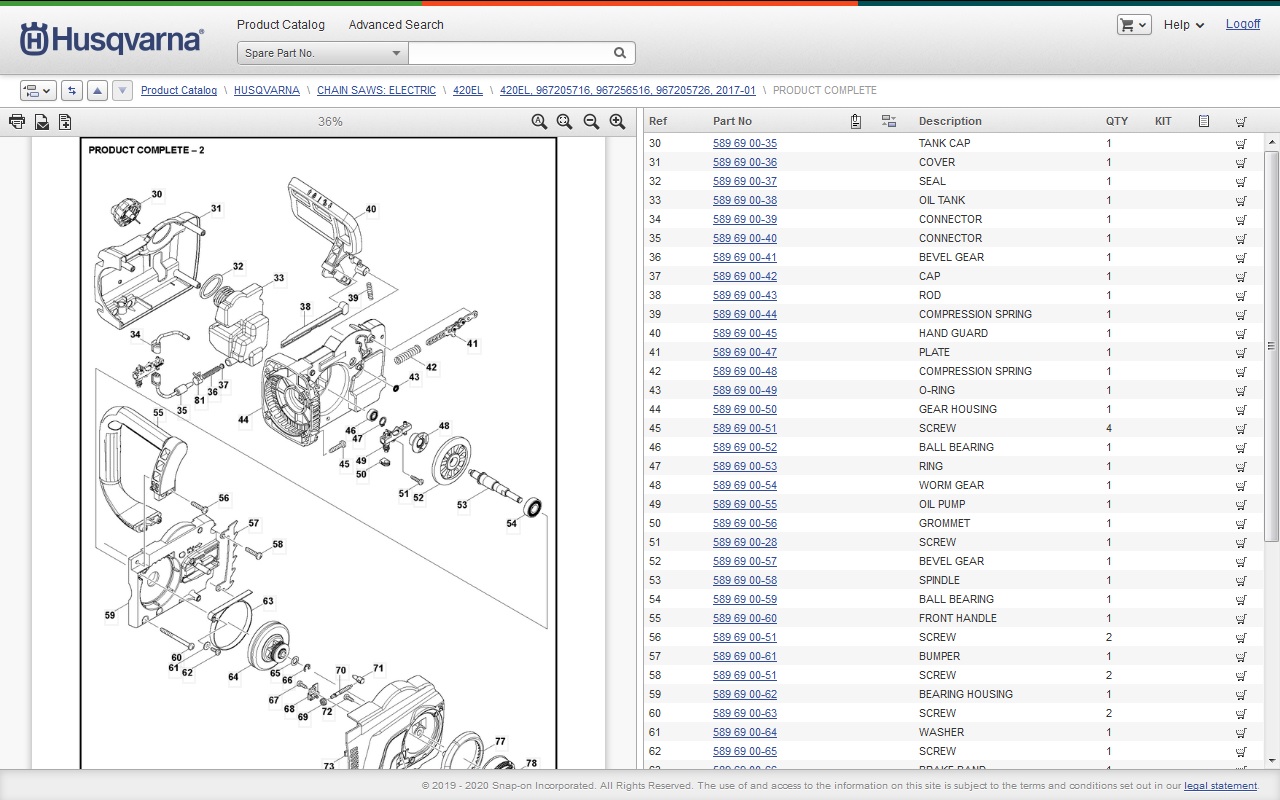The height and width of the screenshot is (800, 1280).
Task: Open the Spare Part No. search type dropdown
Action: 322,53
